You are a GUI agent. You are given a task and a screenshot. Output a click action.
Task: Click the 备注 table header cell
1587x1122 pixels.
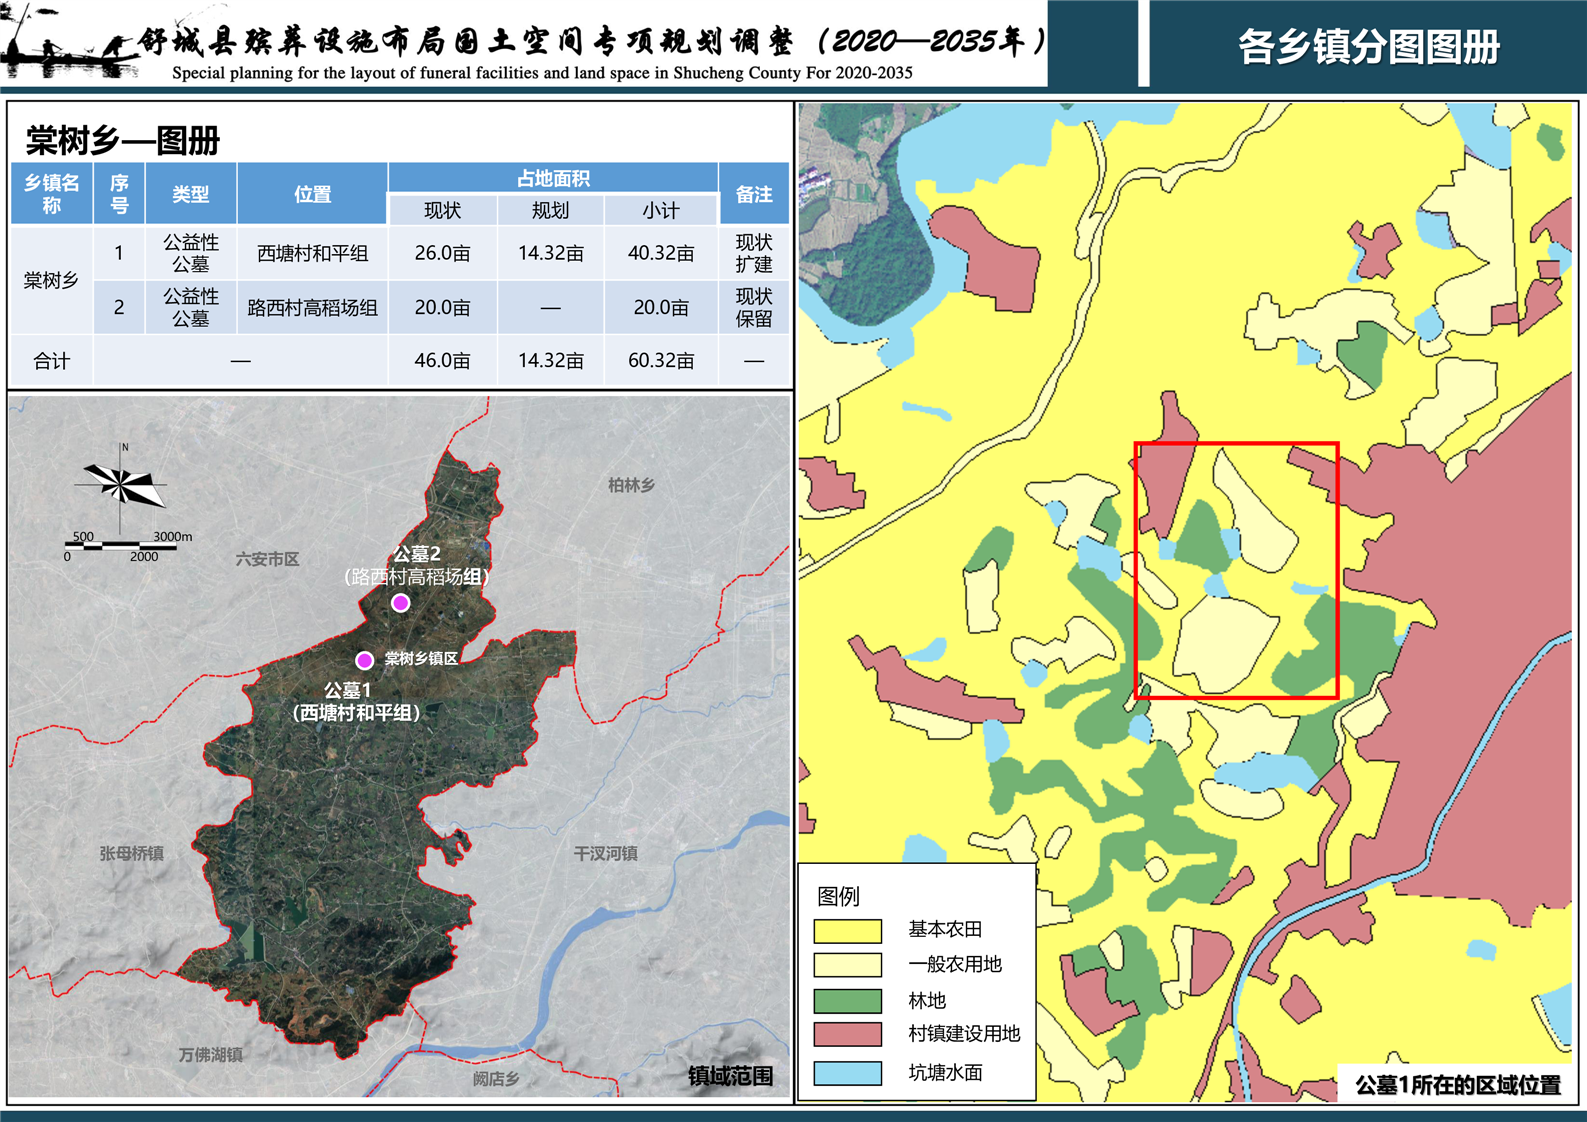(753, 194)
